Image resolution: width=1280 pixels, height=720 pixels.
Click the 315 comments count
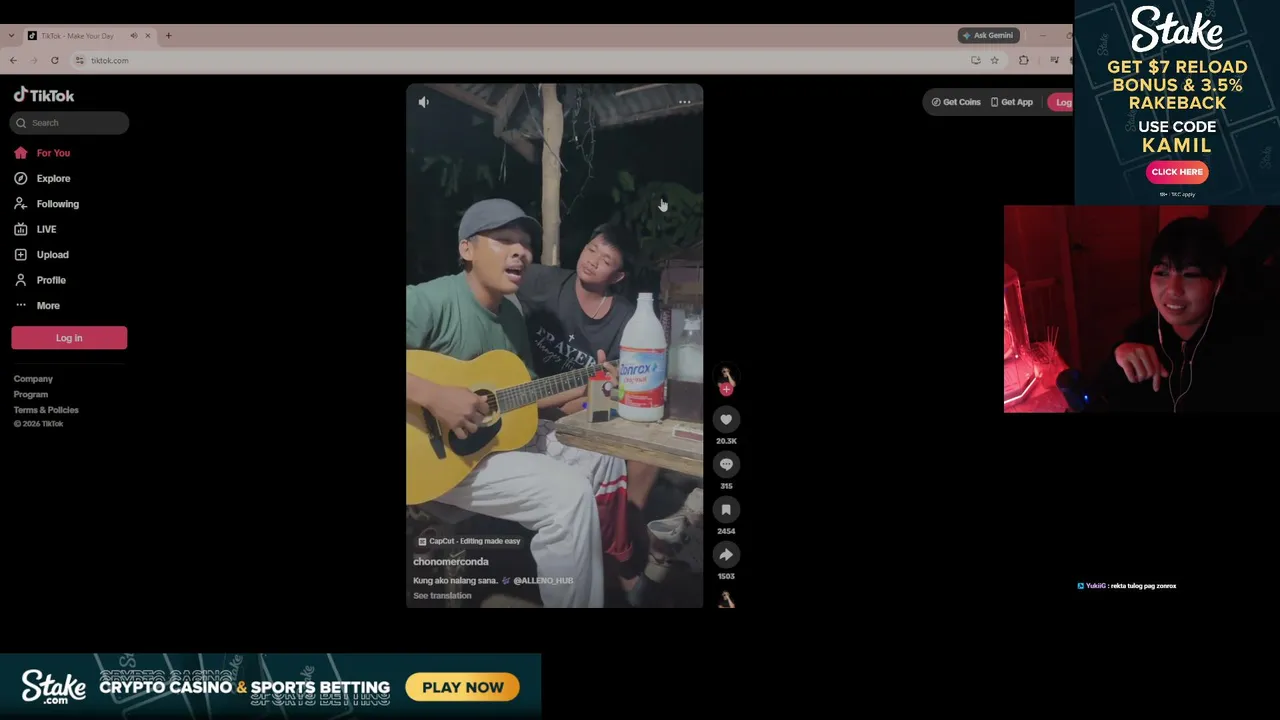pyautogui.click(x=726, y=486)
